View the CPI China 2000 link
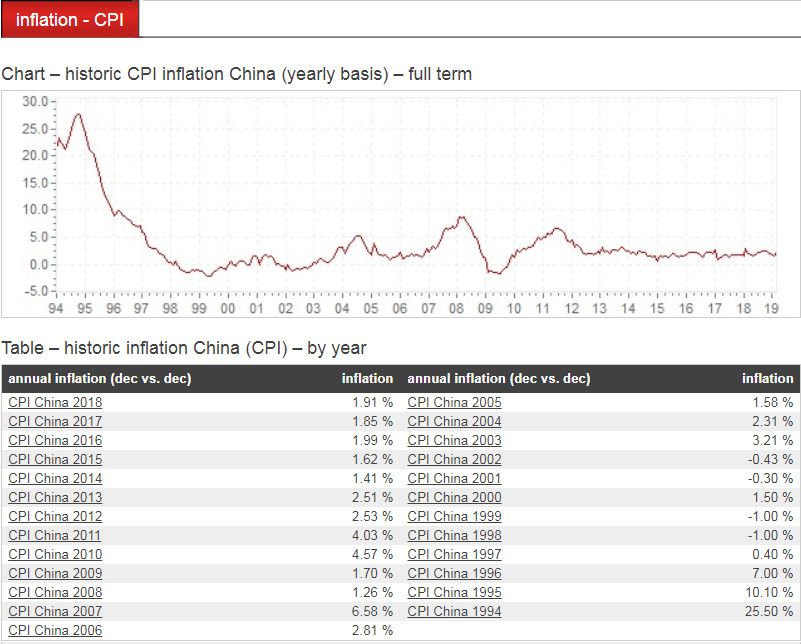 click(x=455, y=497)
